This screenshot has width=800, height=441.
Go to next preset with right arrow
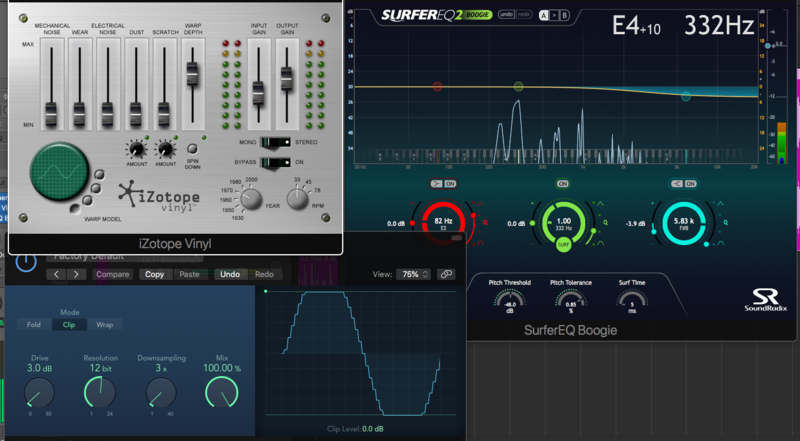coord(78,274)
